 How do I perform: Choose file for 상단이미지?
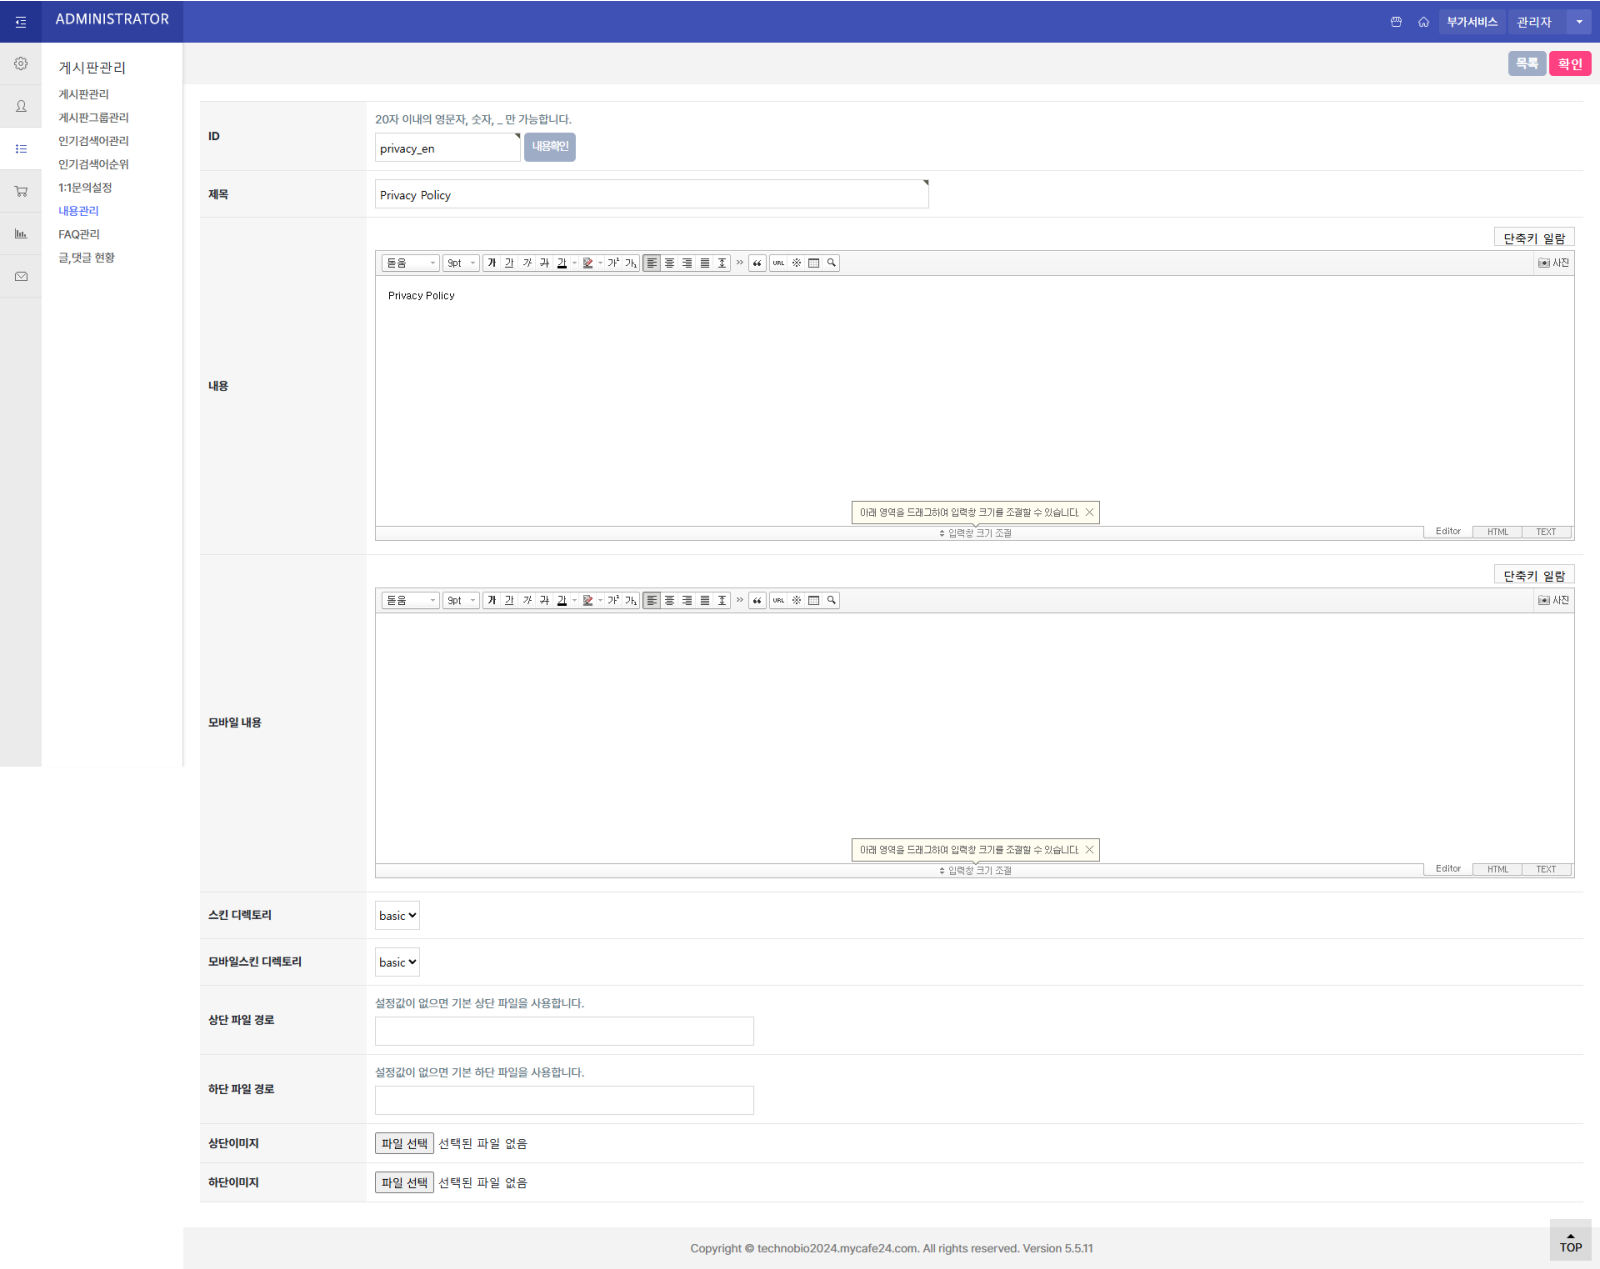(404, 1143)
